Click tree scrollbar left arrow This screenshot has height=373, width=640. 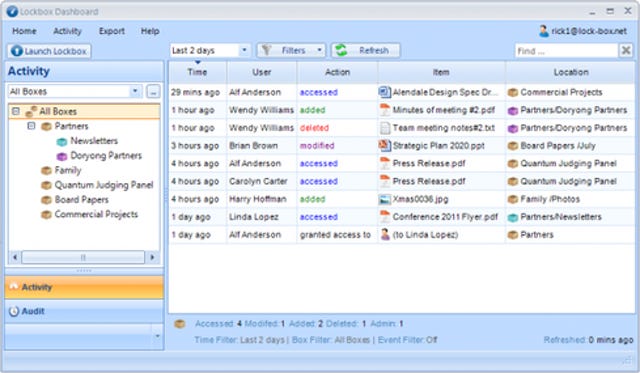click(15, 257)
